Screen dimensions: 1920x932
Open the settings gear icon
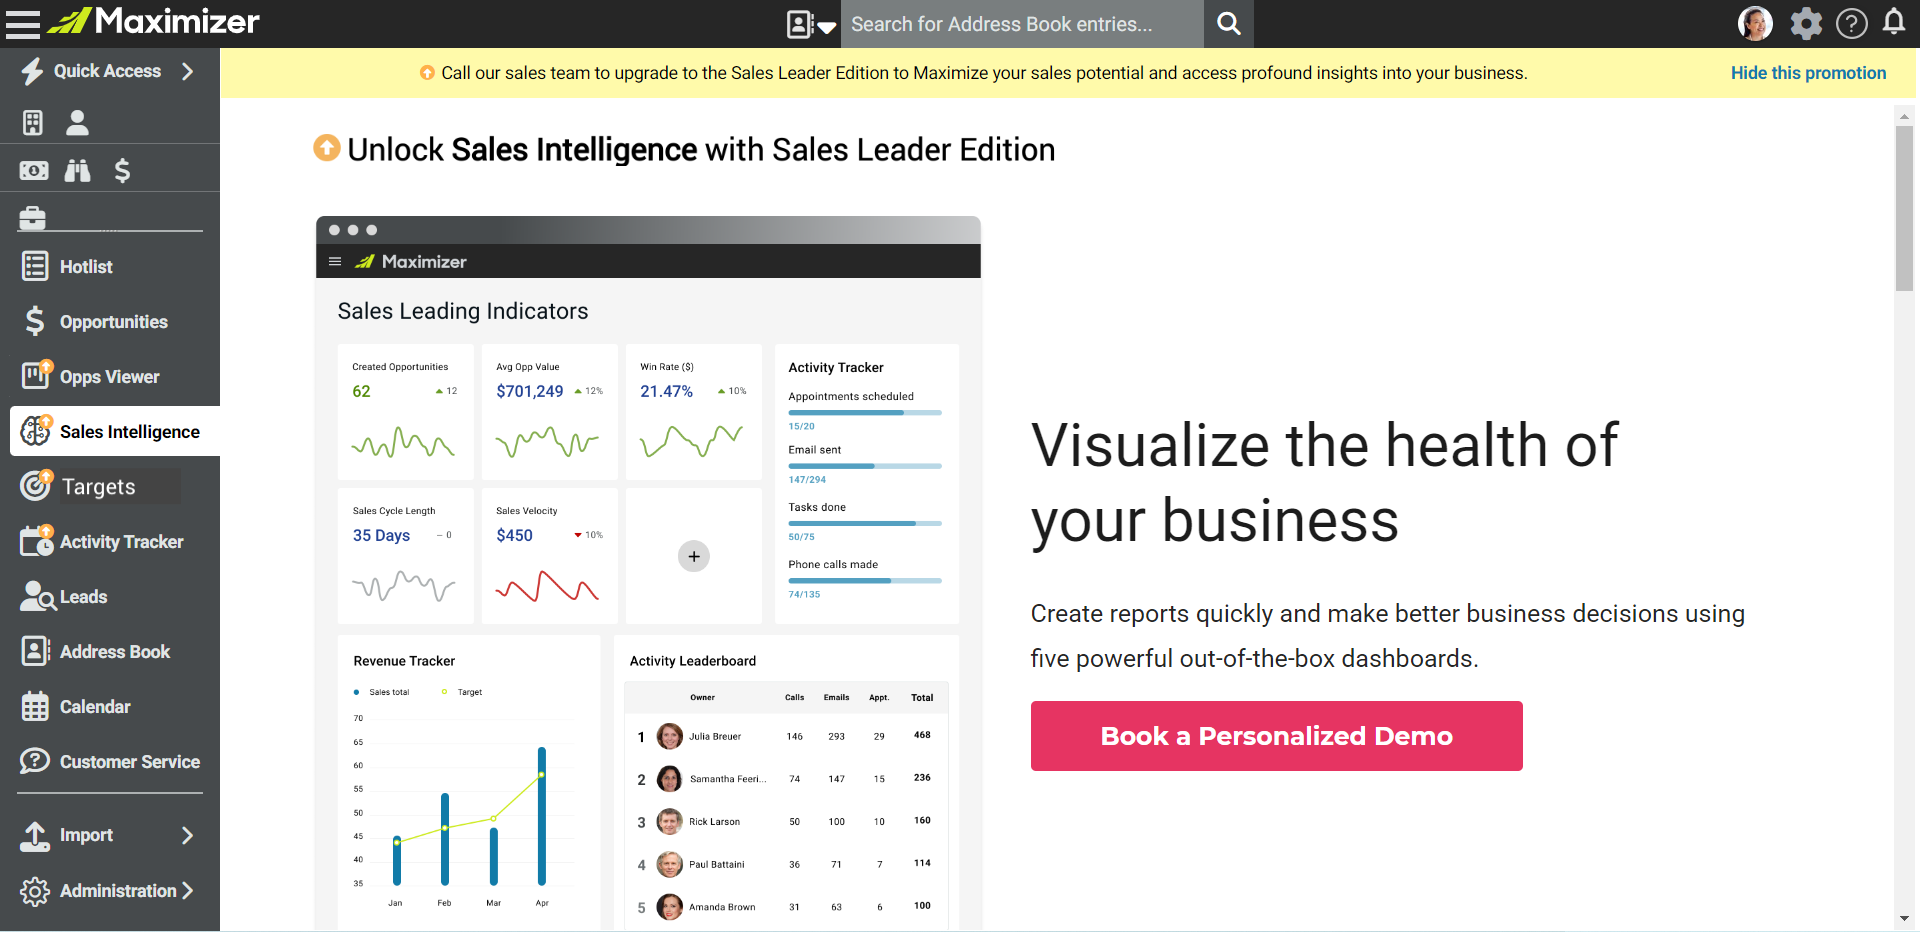[1806, 23]
